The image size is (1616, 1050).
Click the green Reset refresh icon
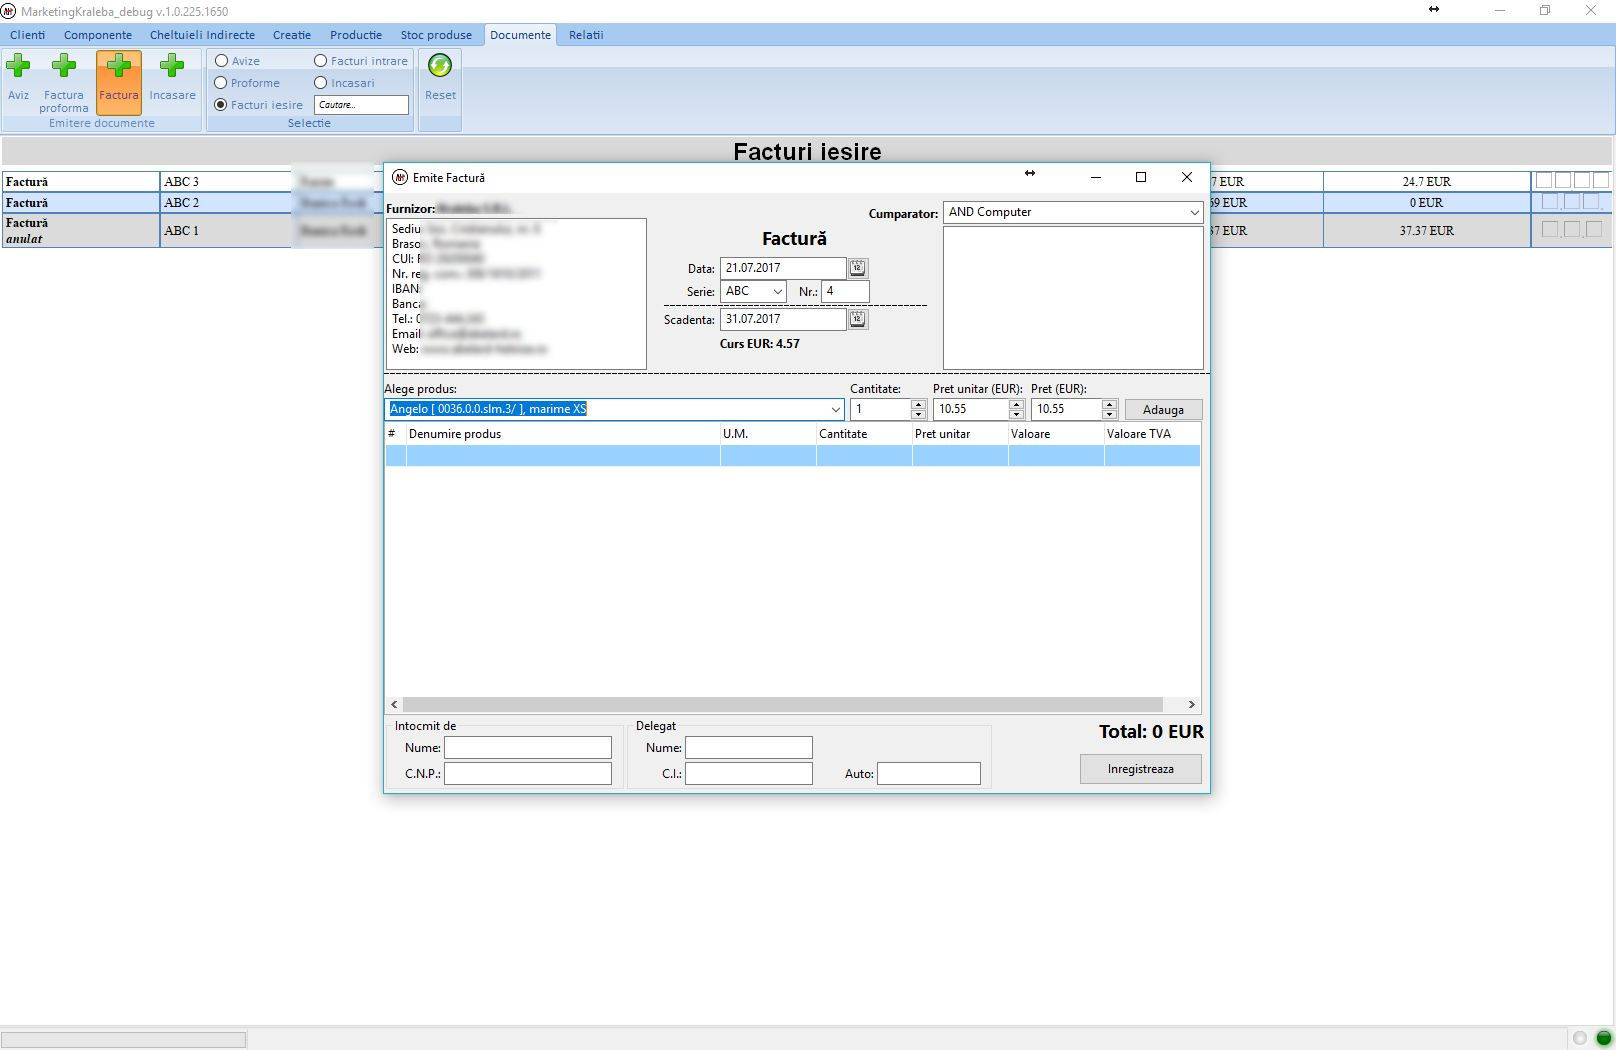point(440,66)
